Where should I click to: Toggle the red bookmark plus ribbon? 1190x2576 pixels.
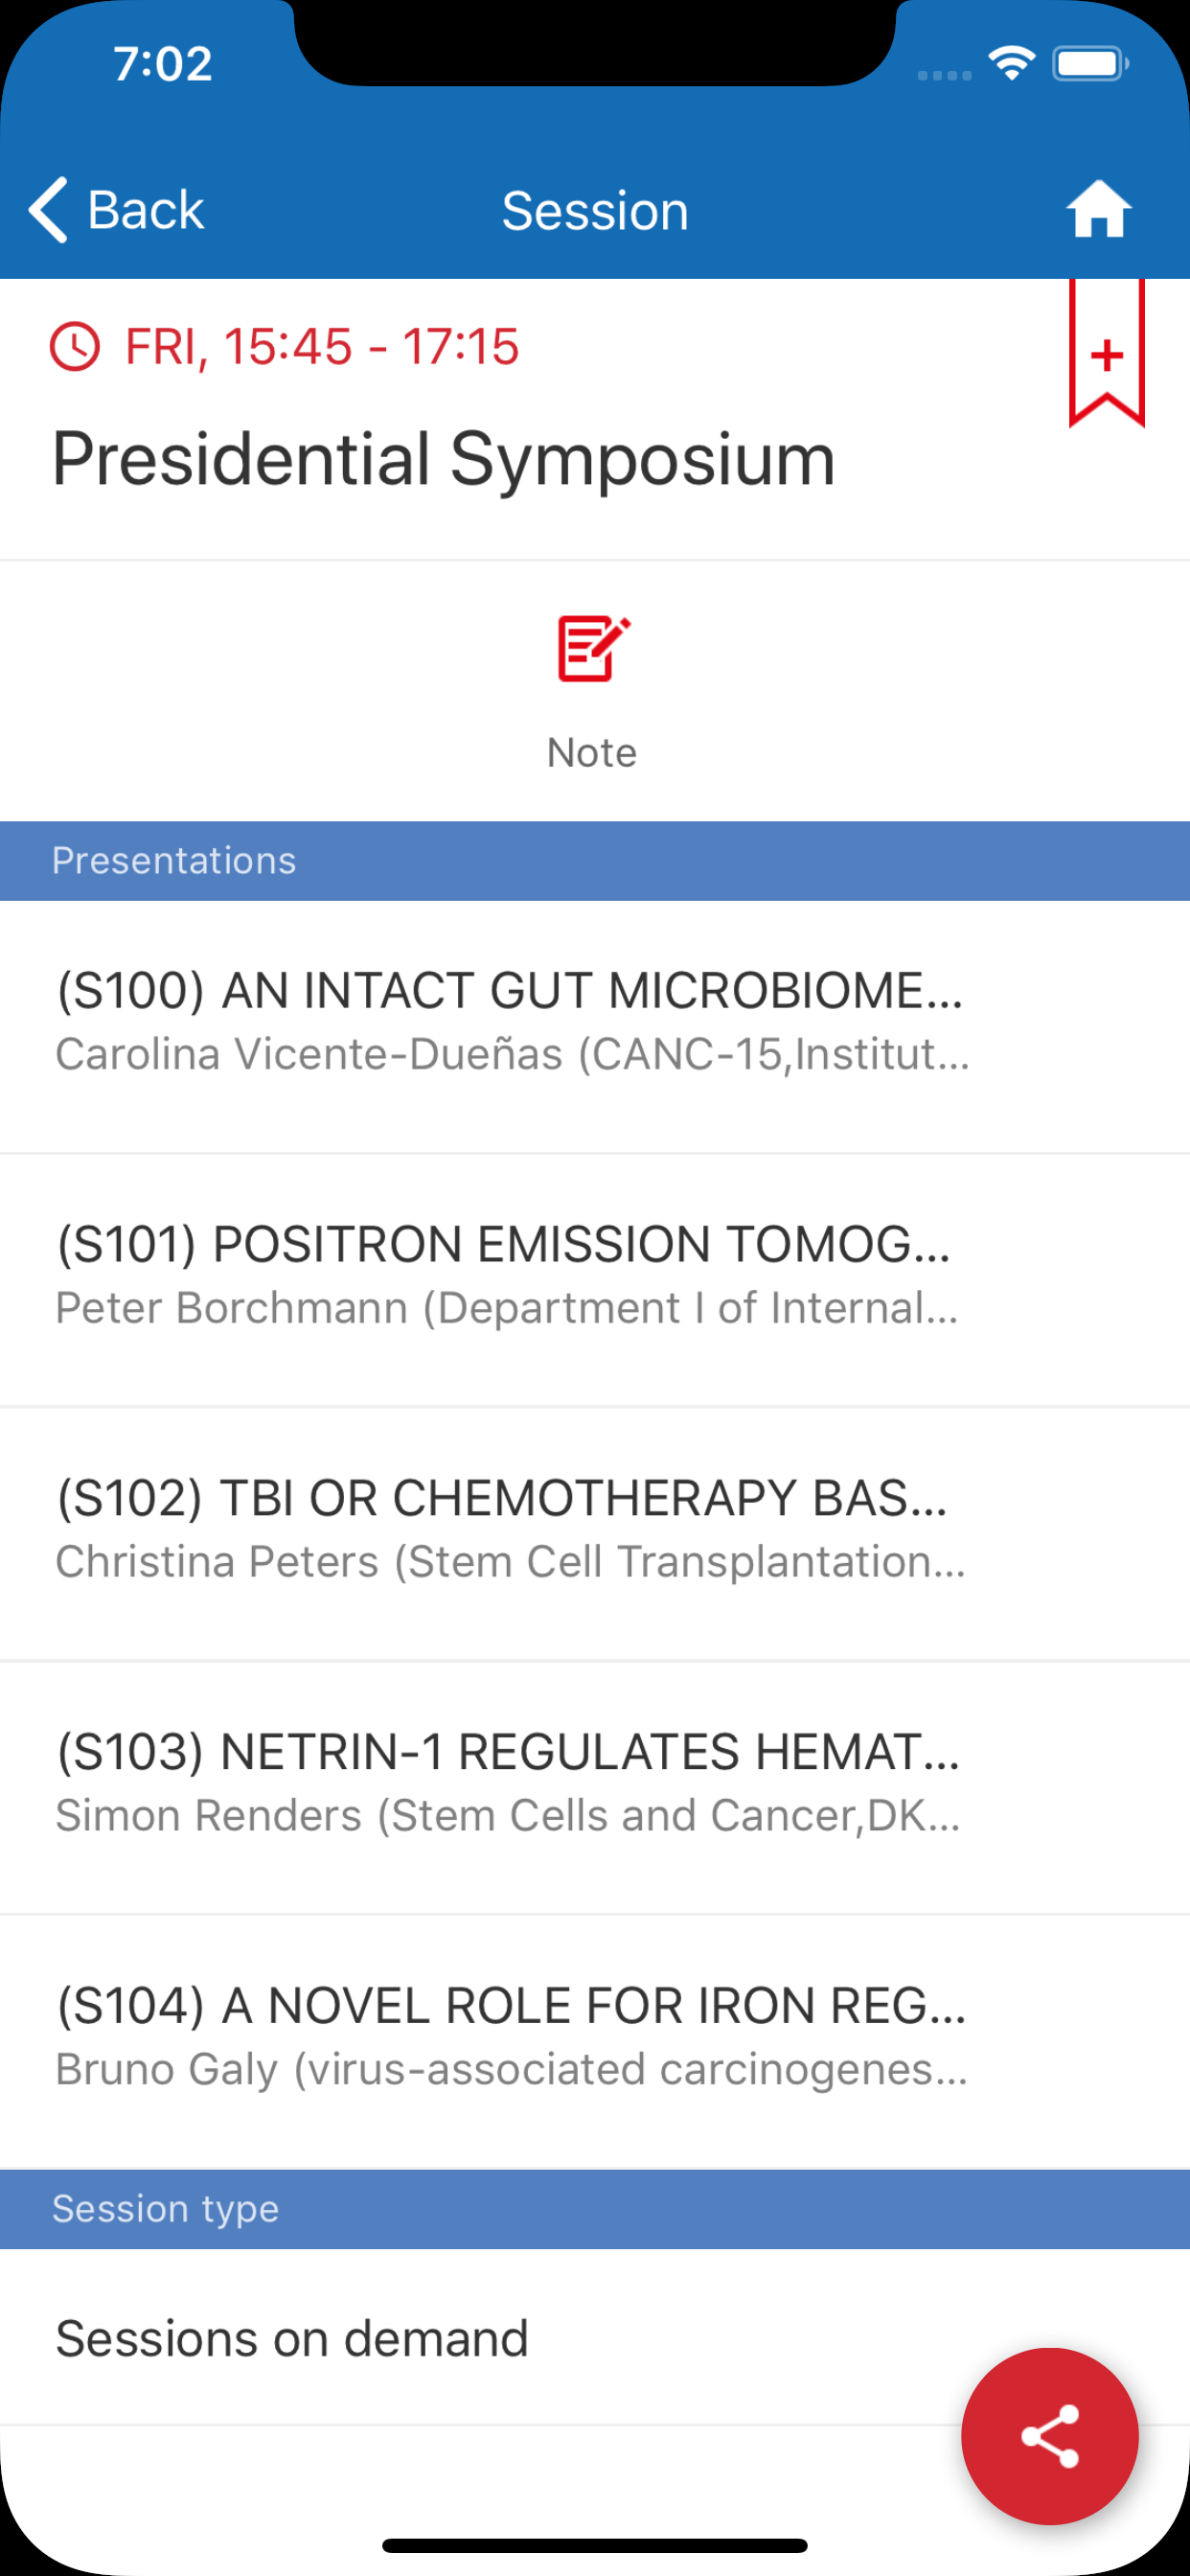pyautogui.click(x=1106, y=354)
